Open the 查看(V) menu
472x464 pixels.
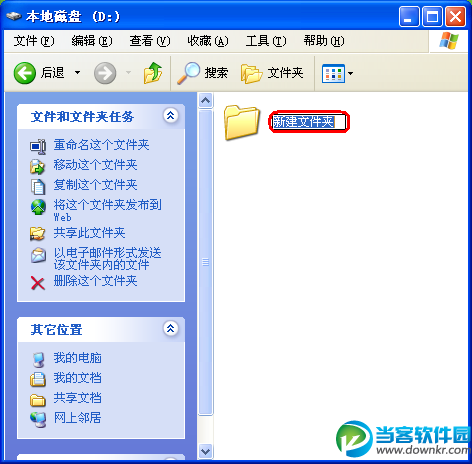click(150, 41)
